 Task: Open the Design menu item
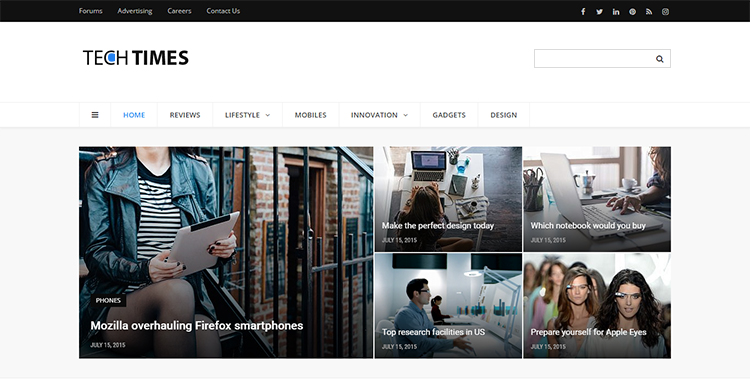tap(504, 115)
